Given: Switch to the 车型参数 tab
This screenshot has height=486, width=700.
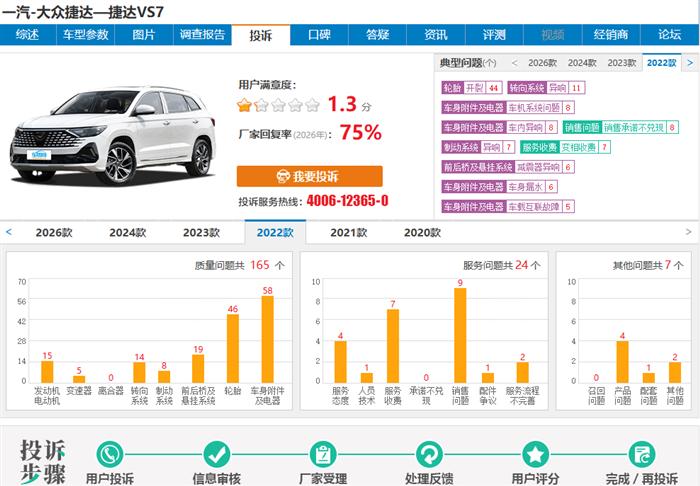Looking at the screenshot, I should 85,35.
